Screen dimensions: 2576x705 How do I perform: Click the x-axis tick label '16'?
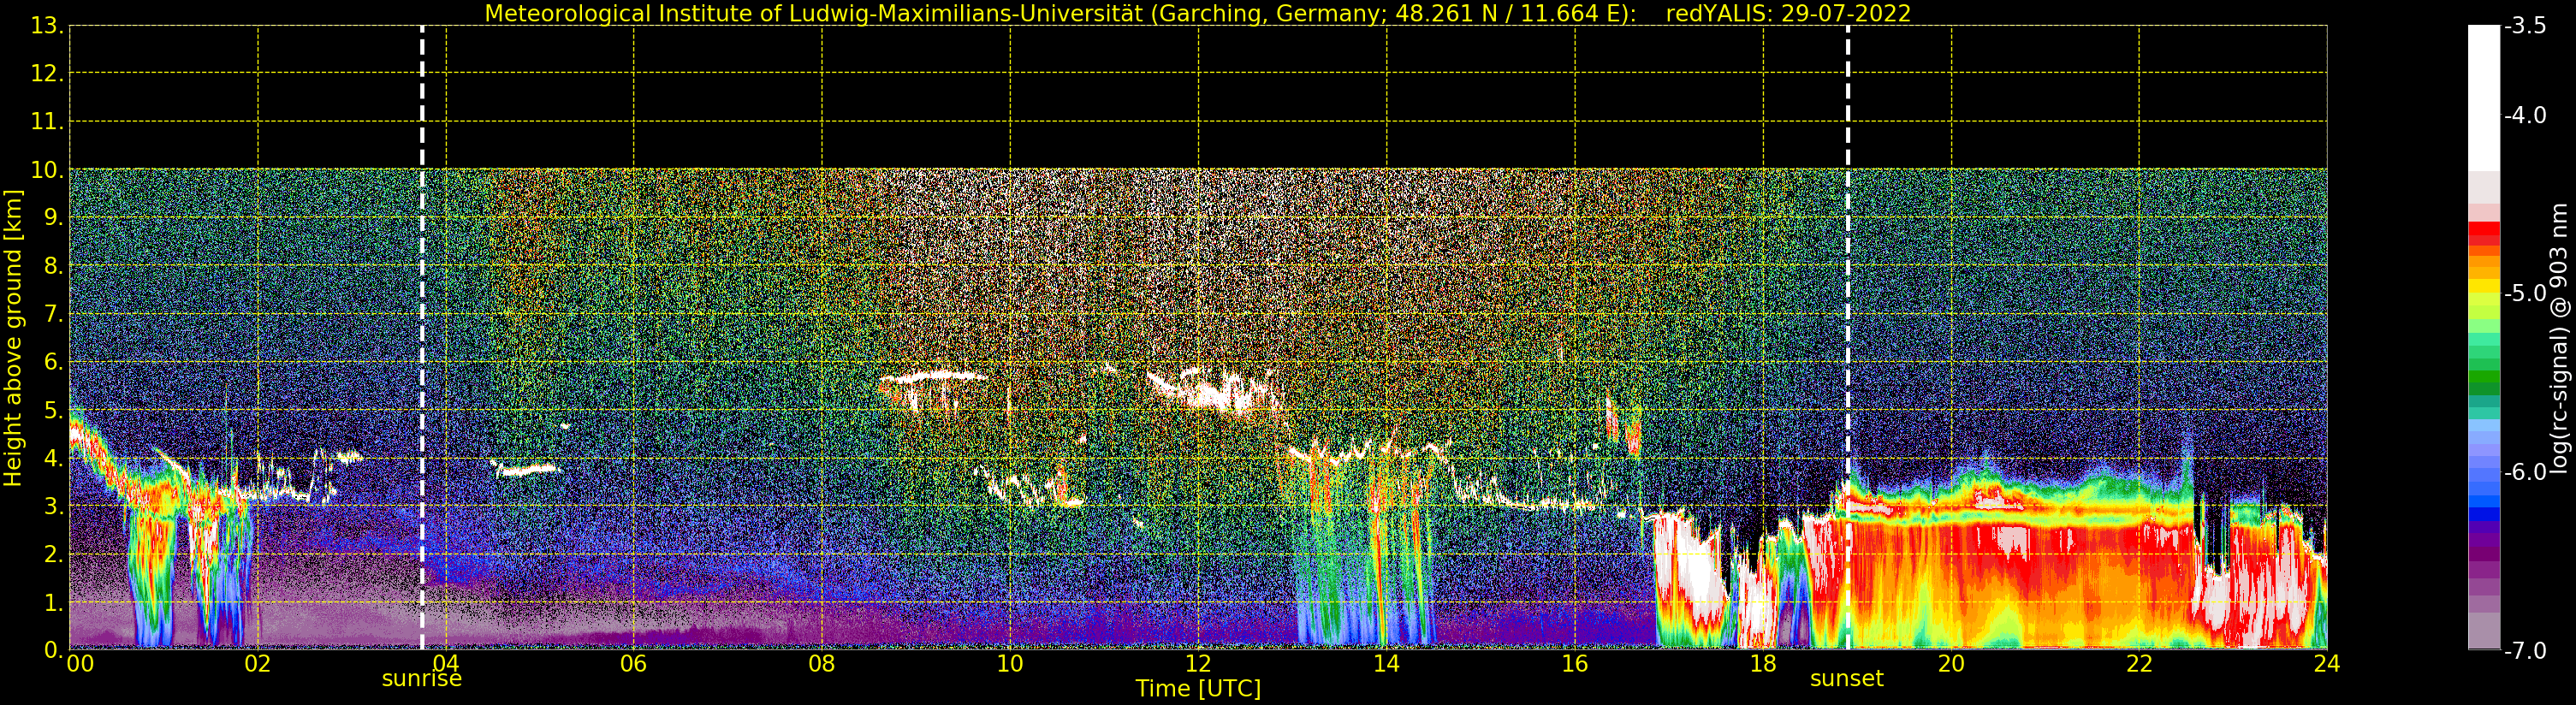click(x=1574, y=664)
